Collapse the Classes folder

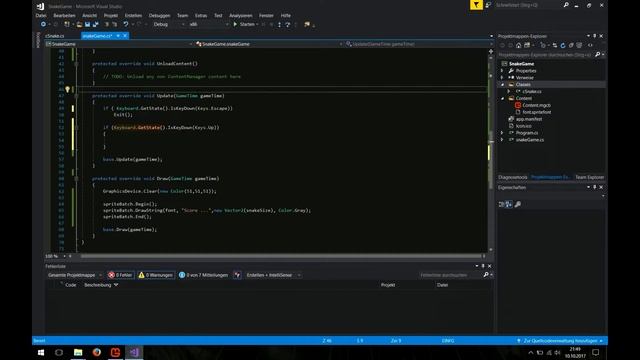click(x=502, y=84)
